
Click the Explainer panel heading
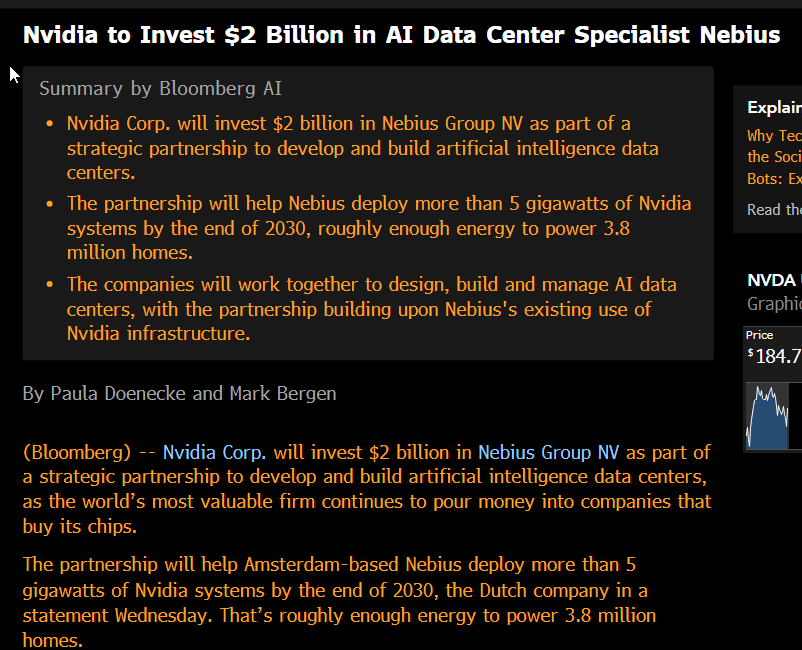tap(774, 108)
